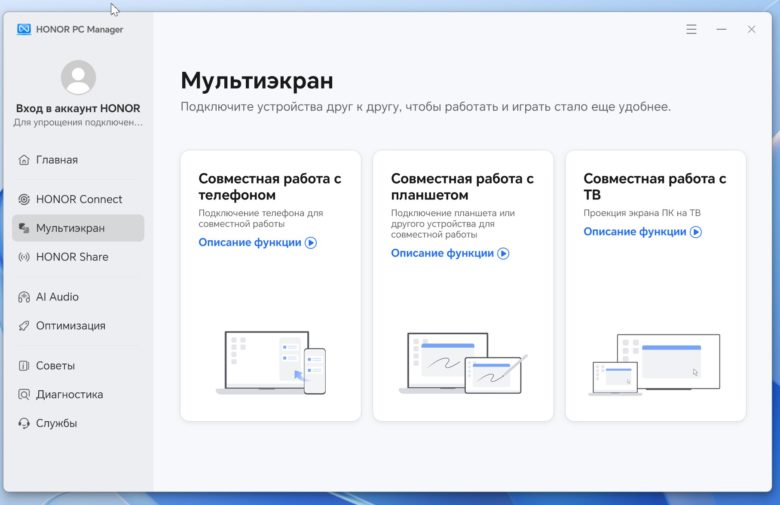
Task: Click the play icon in the телефоном card
Action: pos(311,243)
